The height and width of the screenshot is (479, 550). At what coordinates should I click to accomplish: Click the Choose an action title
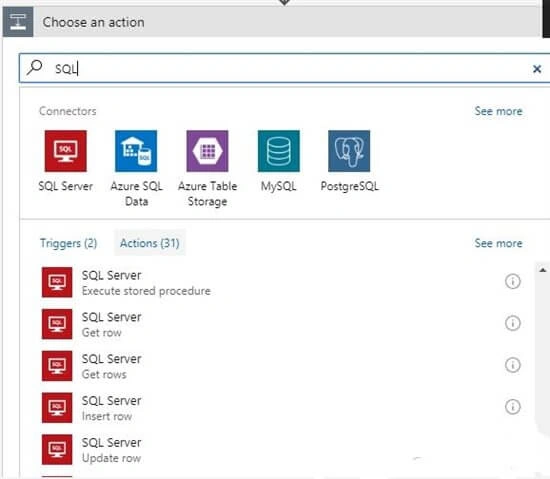(x=93, y=22)
